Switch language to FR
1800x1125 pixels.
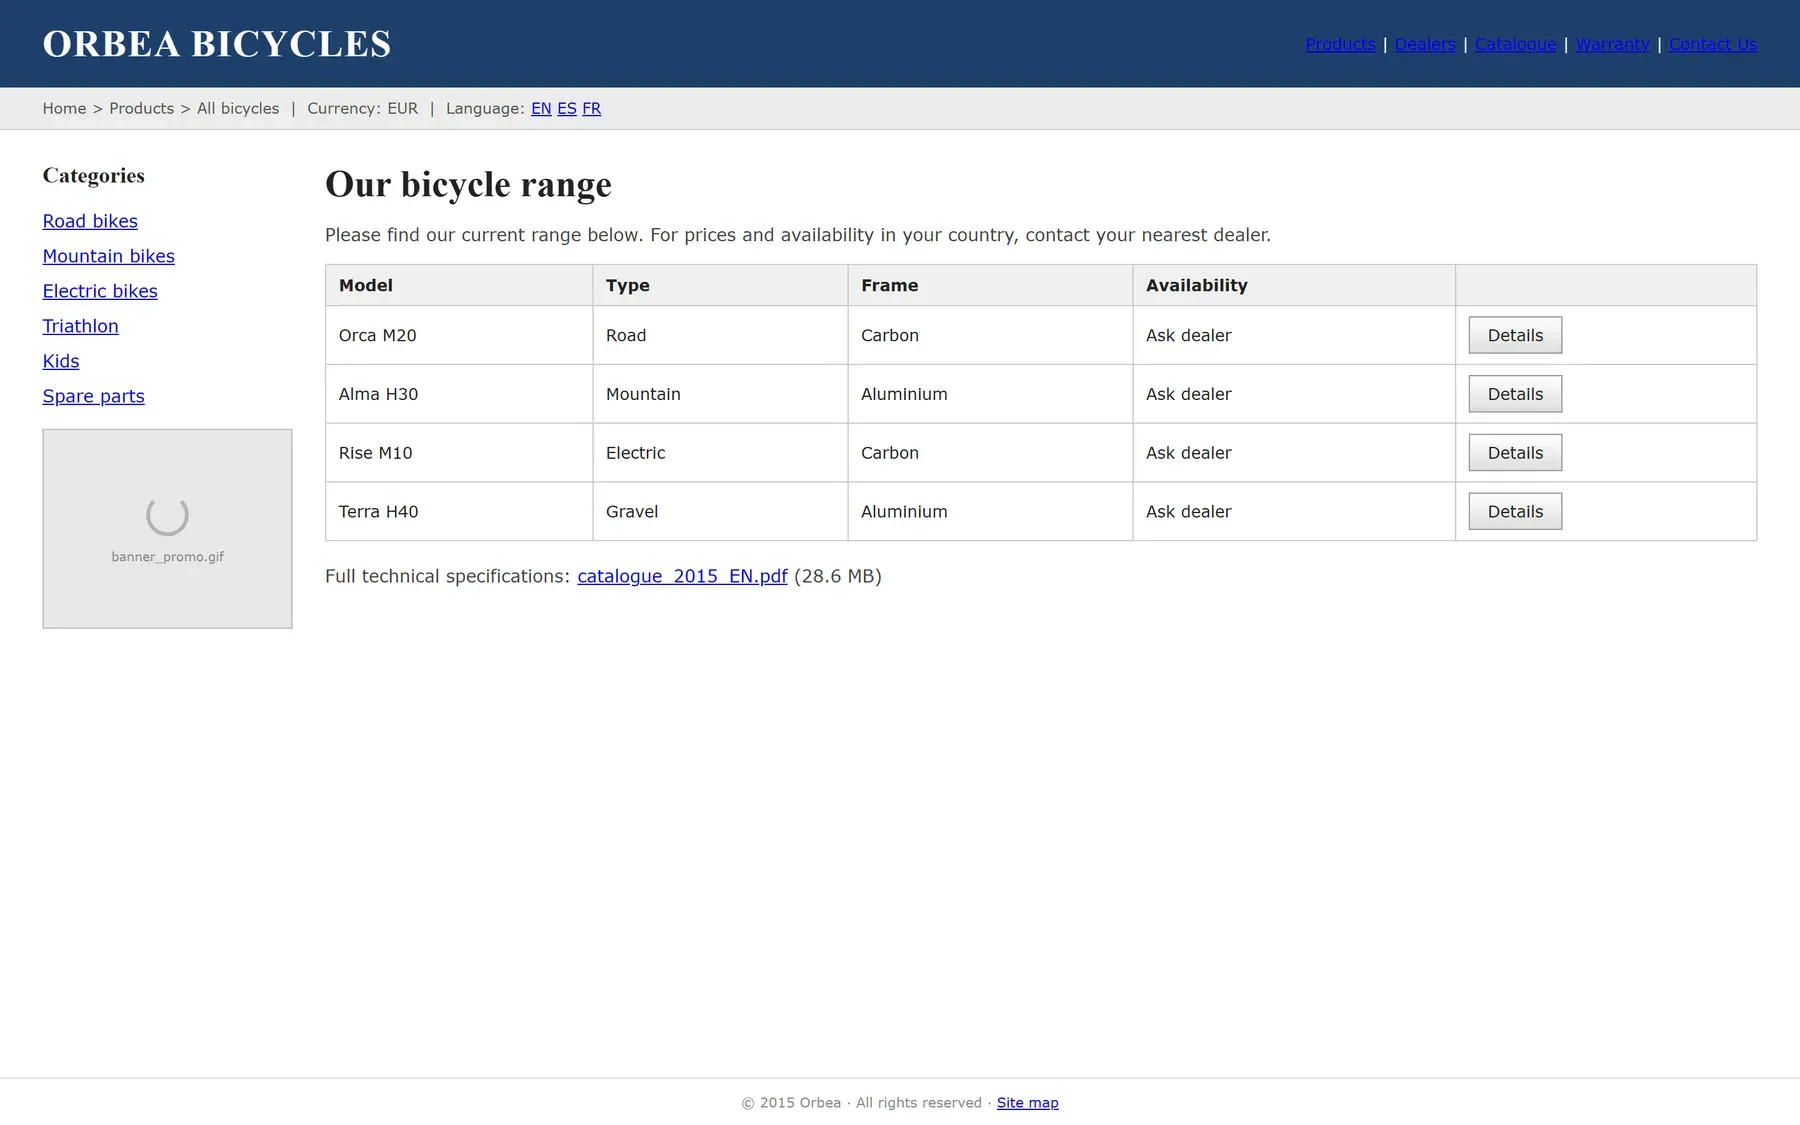click(x=592, y=108)
